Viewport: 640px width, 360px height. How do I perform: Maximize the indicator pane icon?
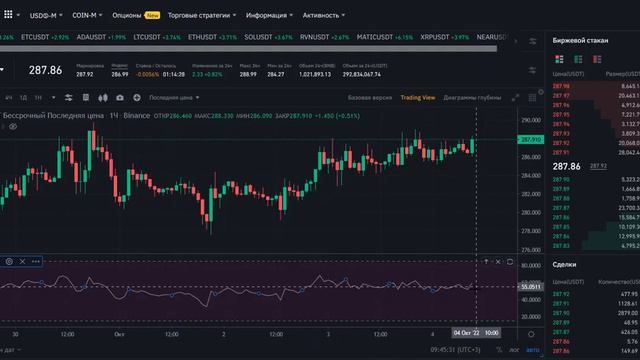(x=510, y=262)
